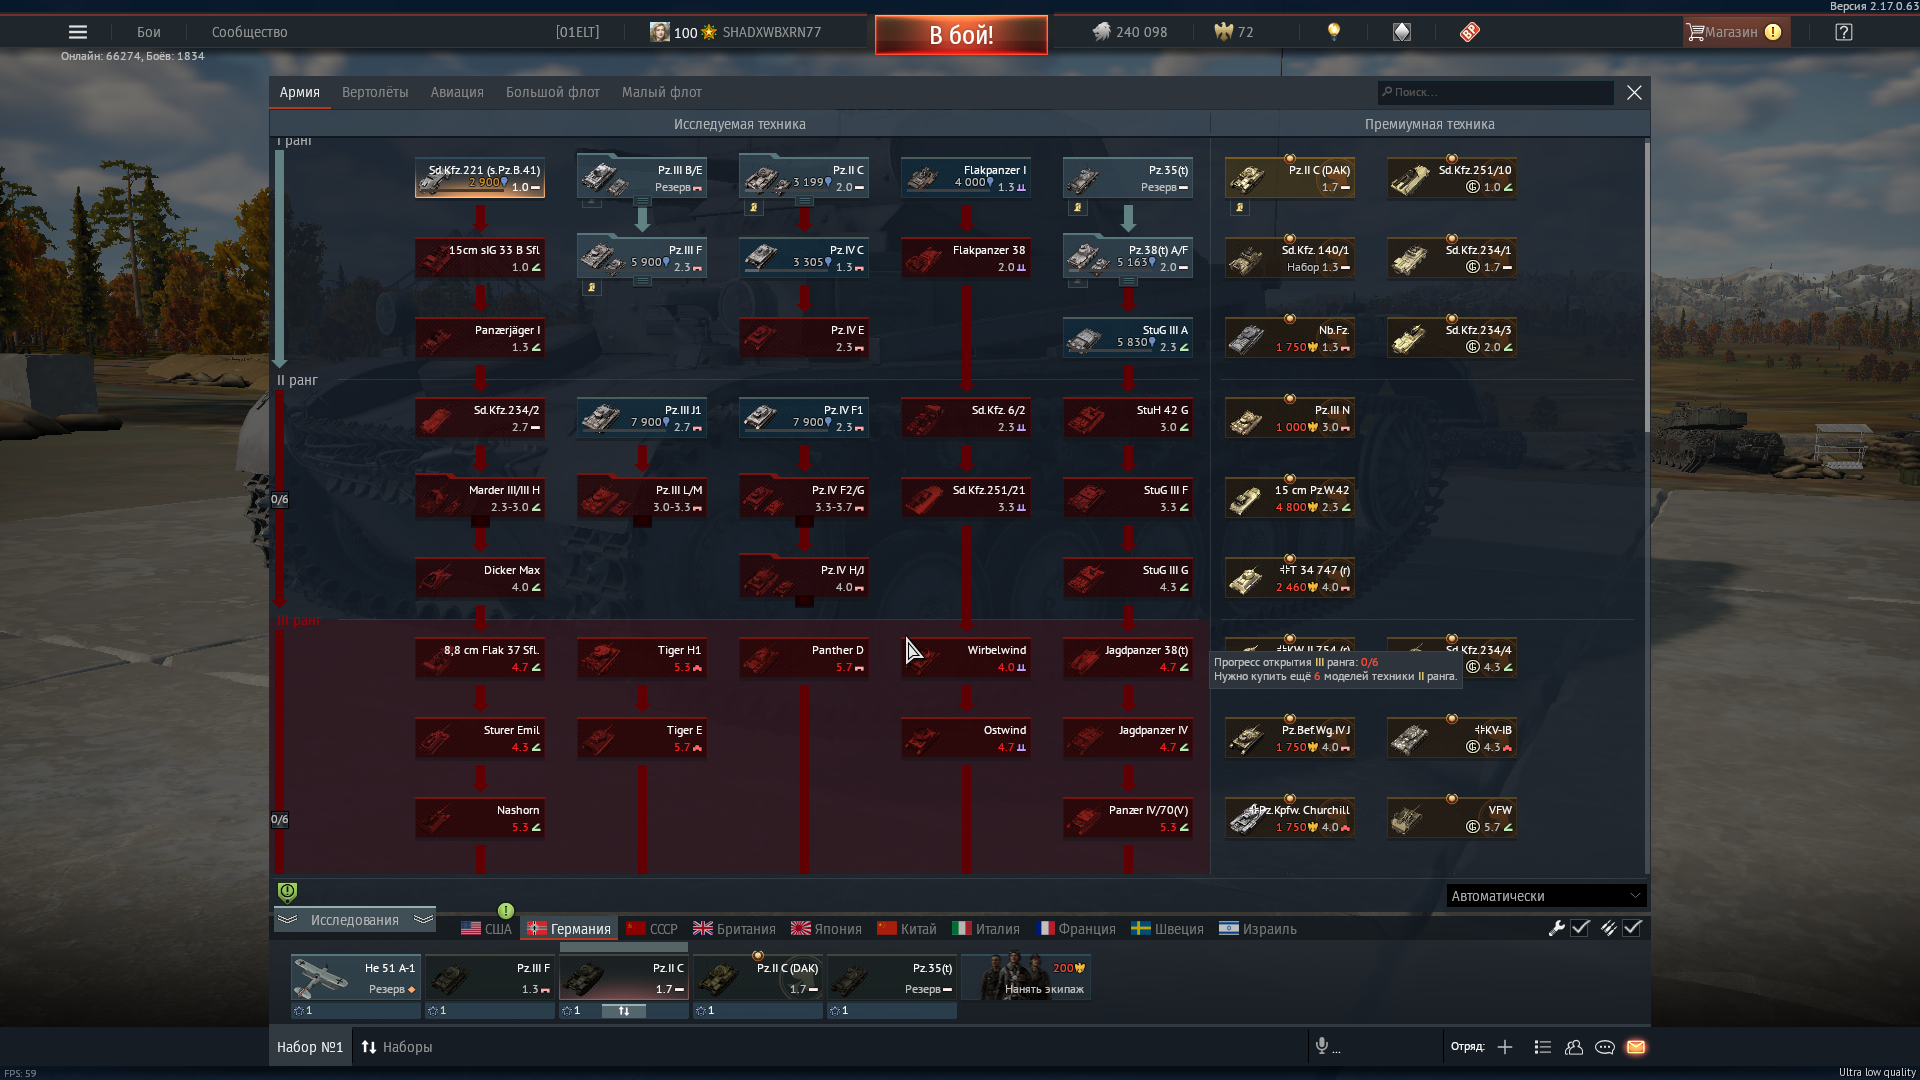Switch to the Малый флот tab
This screenshot has height=1080, width=1920.
[661, 92]
